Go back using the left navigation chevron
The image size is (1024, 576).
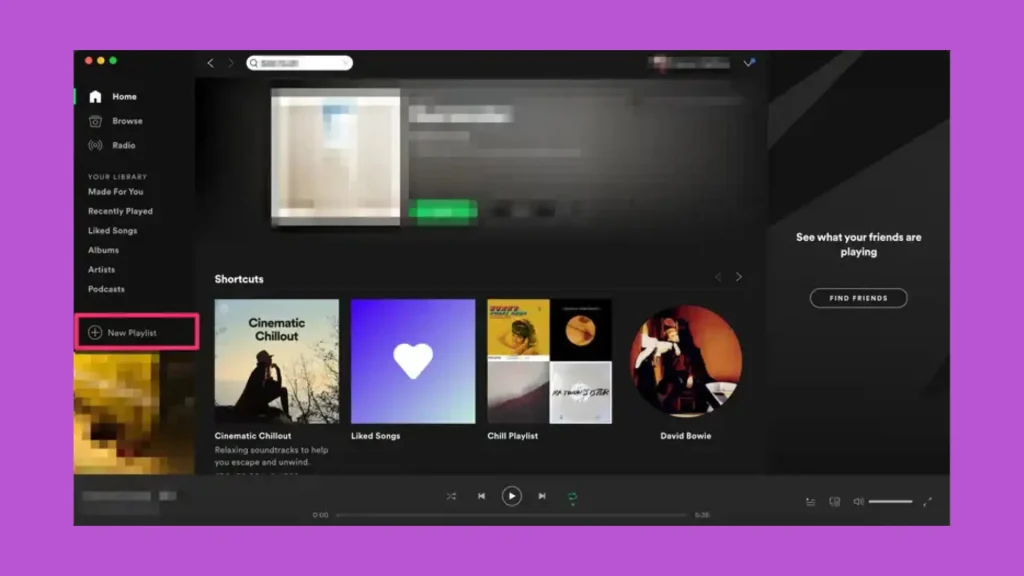[x=210, y=62]
